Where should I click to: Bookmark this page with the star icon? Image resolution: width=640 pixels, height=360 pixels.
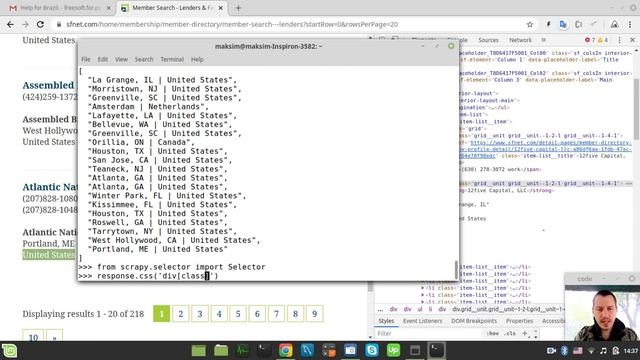pyautogui.click(x=530, y=24)
